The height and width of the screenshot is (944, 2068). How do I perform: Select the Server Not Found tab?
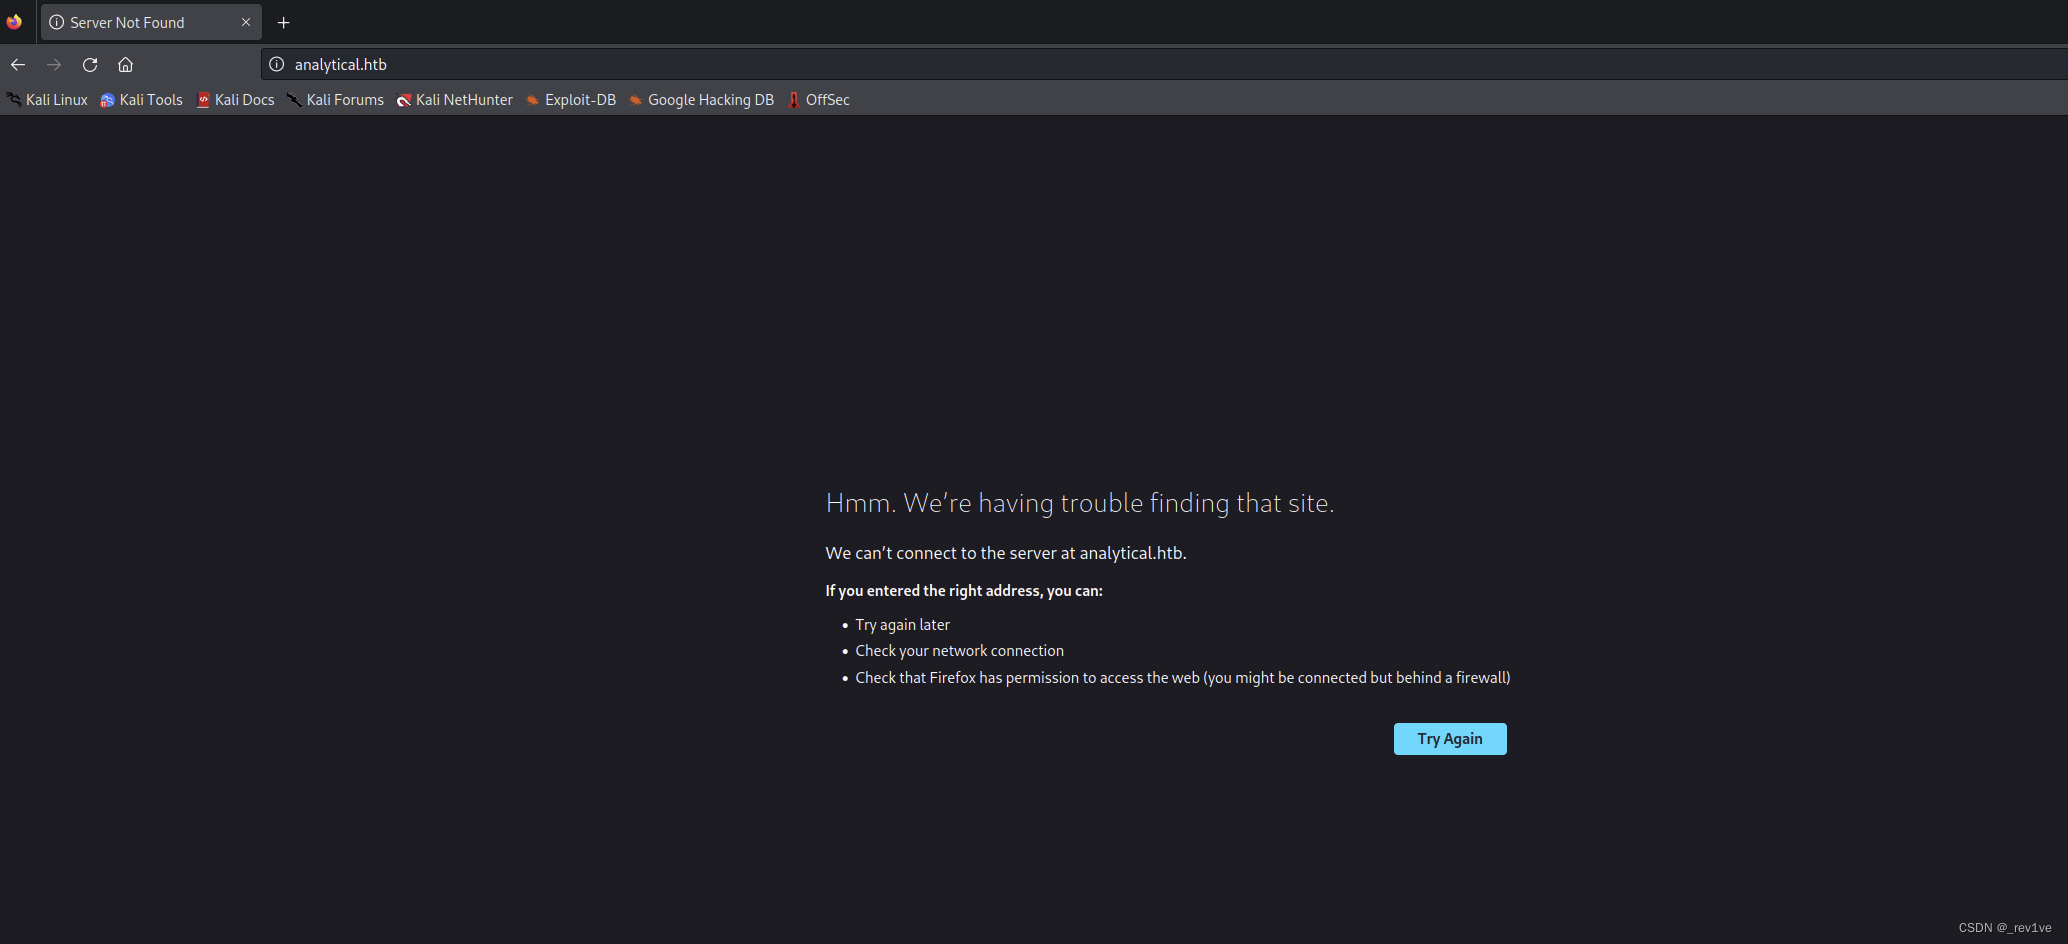tap(151, 22)
